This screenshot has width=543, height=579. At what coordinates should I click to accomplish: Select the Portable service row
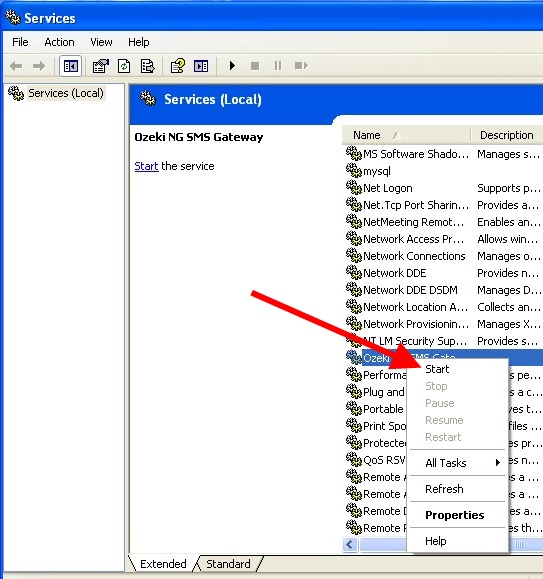tap(376, 409)
